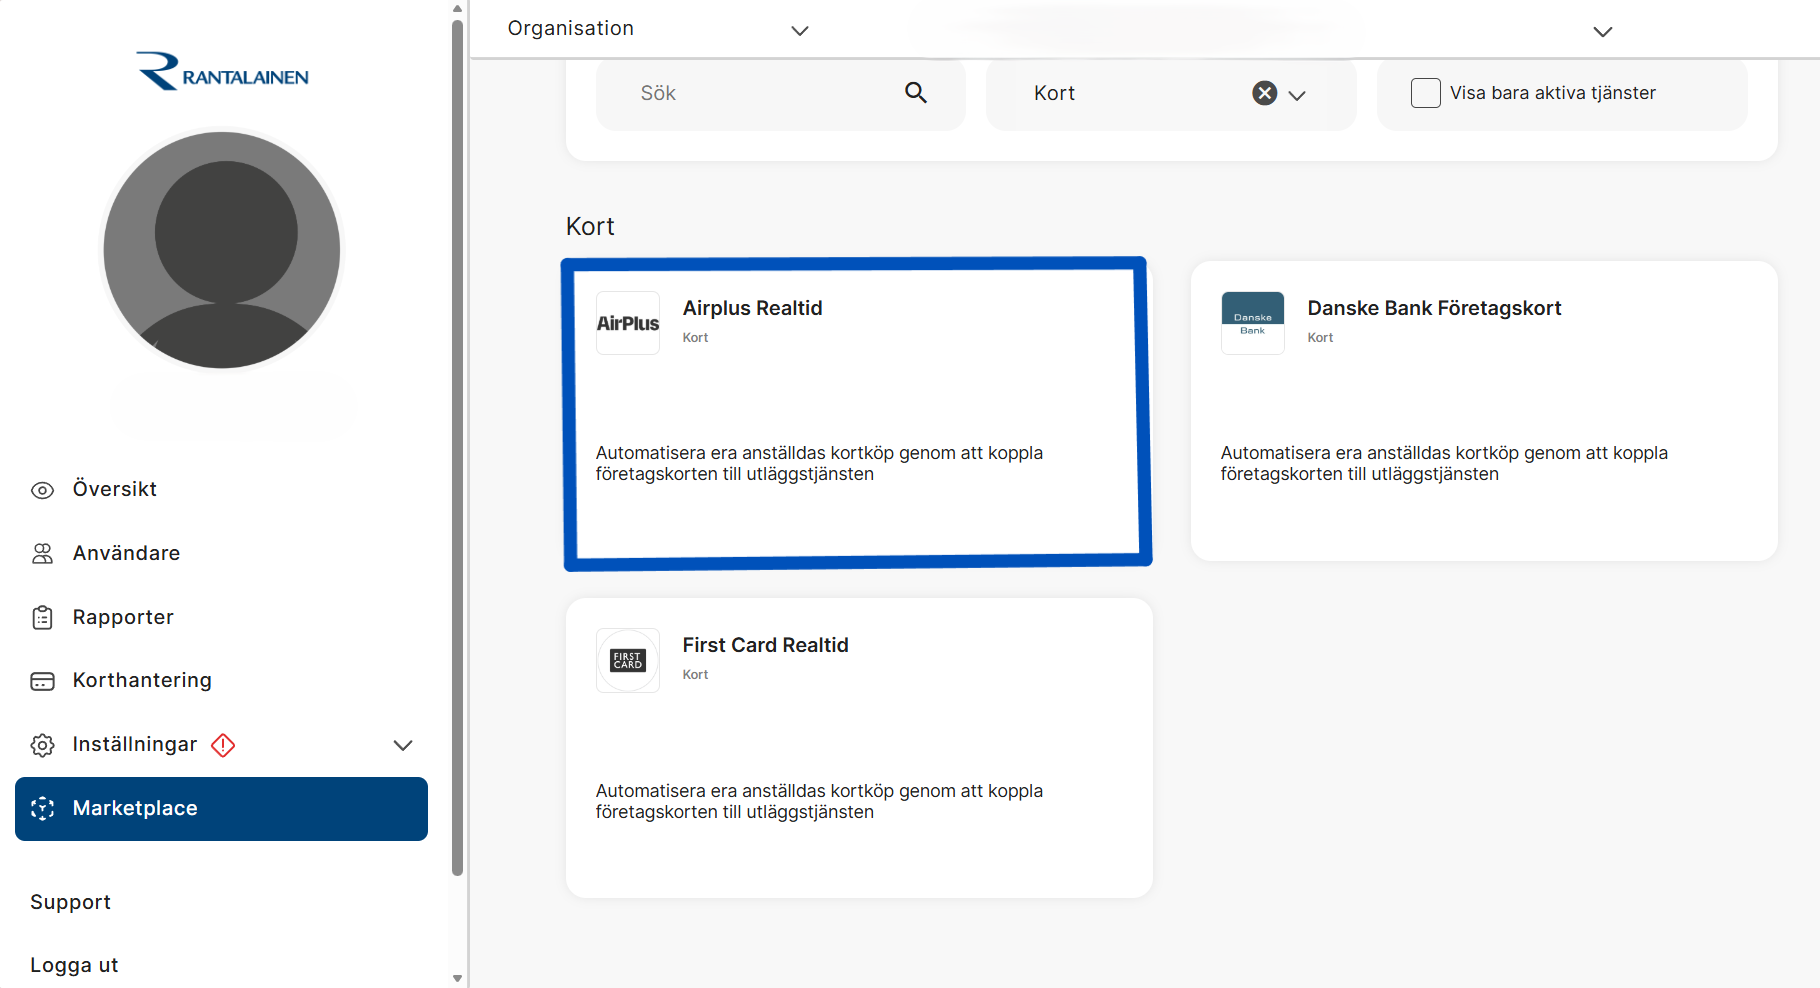The image size is (1820, 988).
Task: Click the AirPlus logo
Action: pos(628,323)
